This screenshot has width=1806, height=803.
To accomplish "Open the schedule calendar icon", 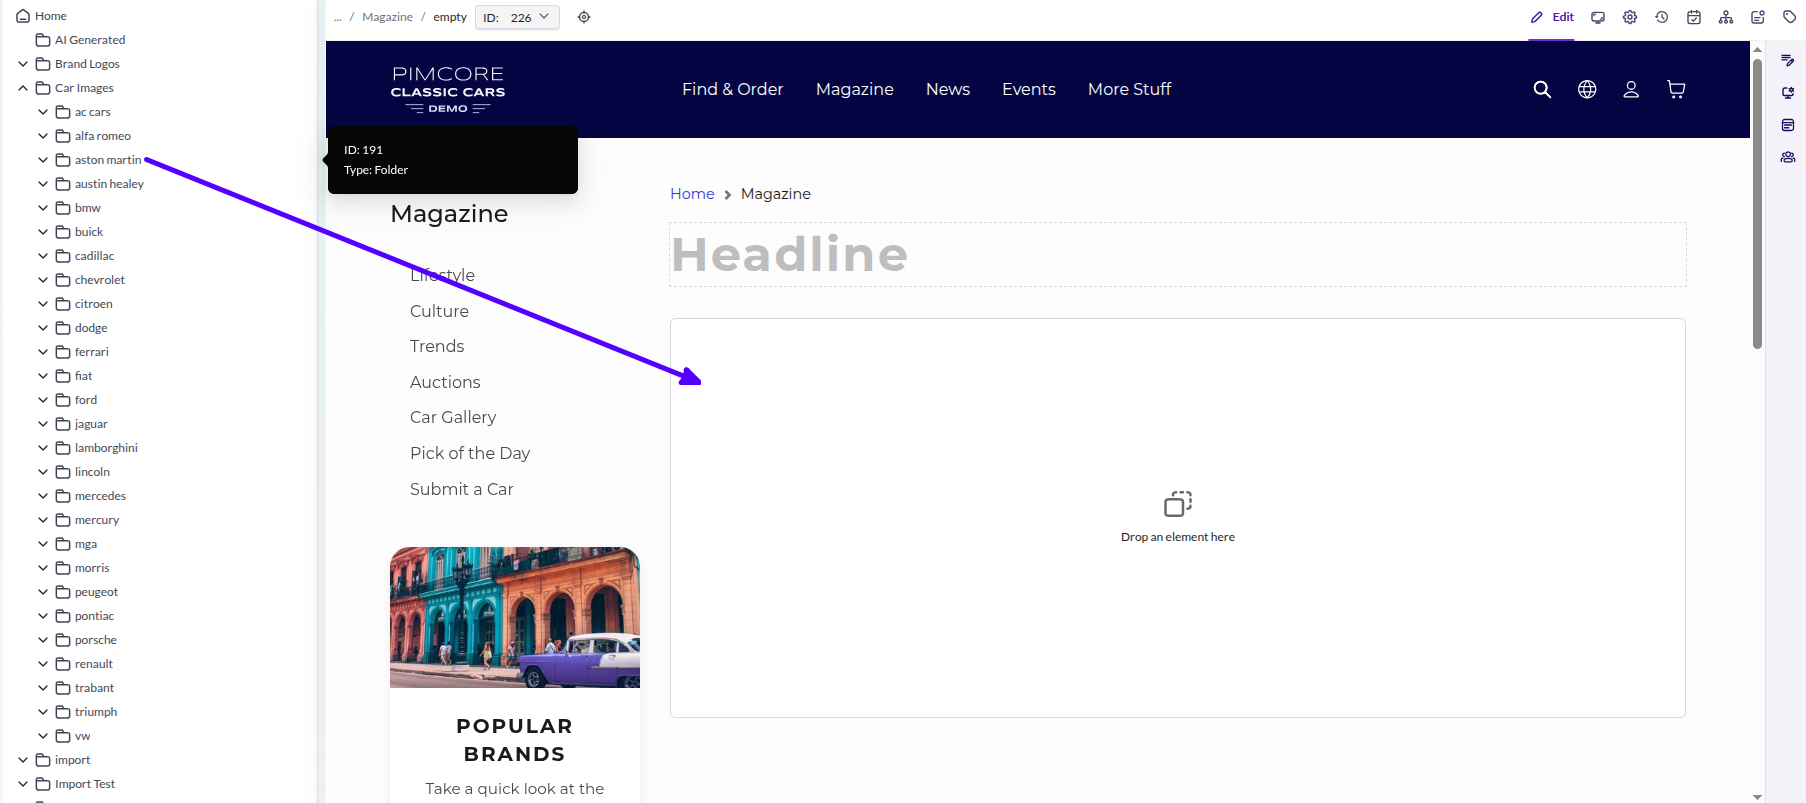I will [1694, 17].
